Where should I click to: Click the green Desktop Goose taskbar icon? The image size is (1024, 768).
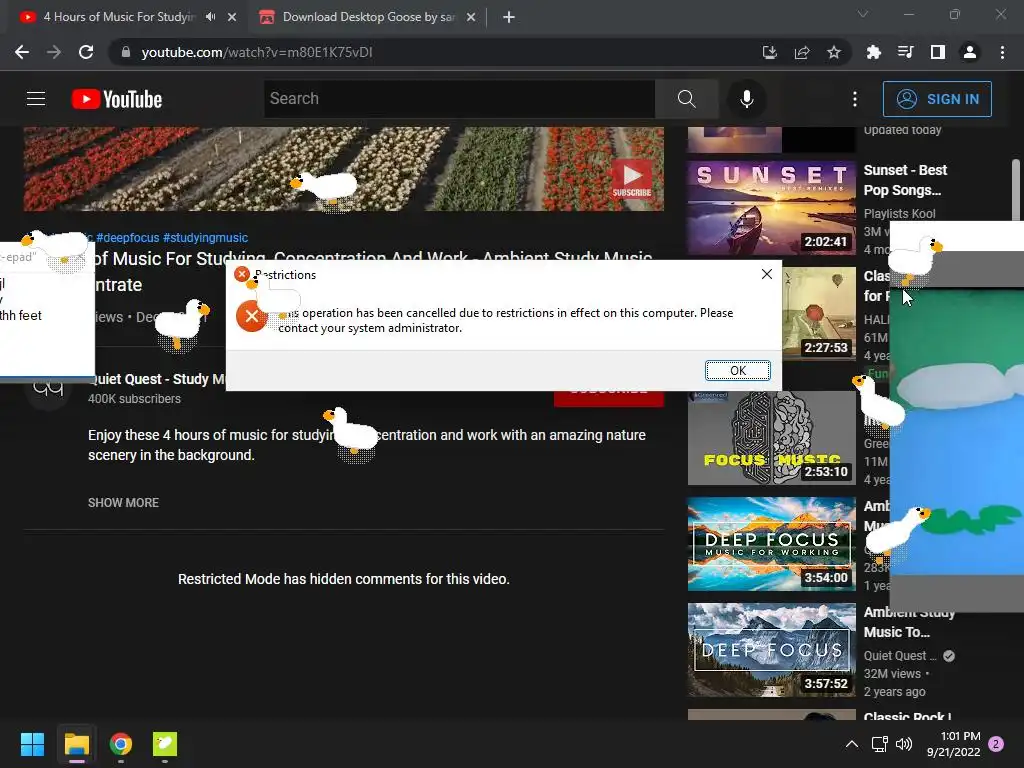(x=165, y=744)
